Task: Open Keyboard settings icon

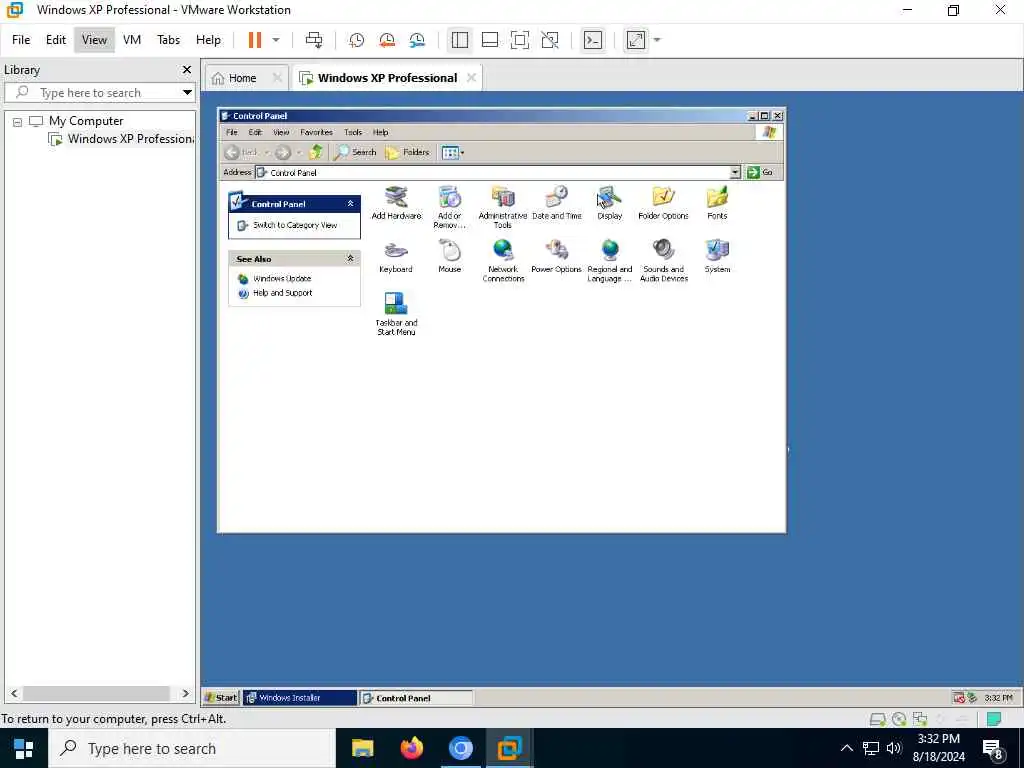Action: 396,256
